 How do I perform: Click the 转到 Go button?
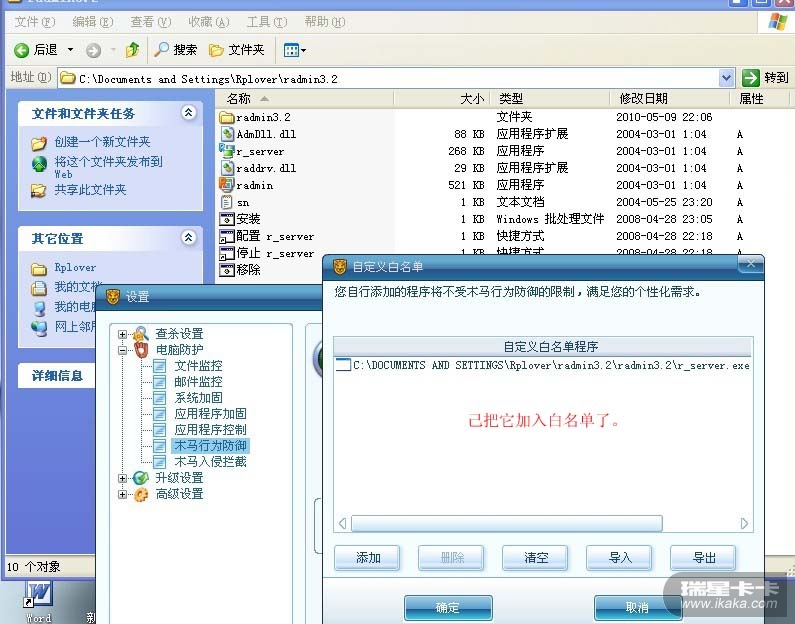coord(765,78)
